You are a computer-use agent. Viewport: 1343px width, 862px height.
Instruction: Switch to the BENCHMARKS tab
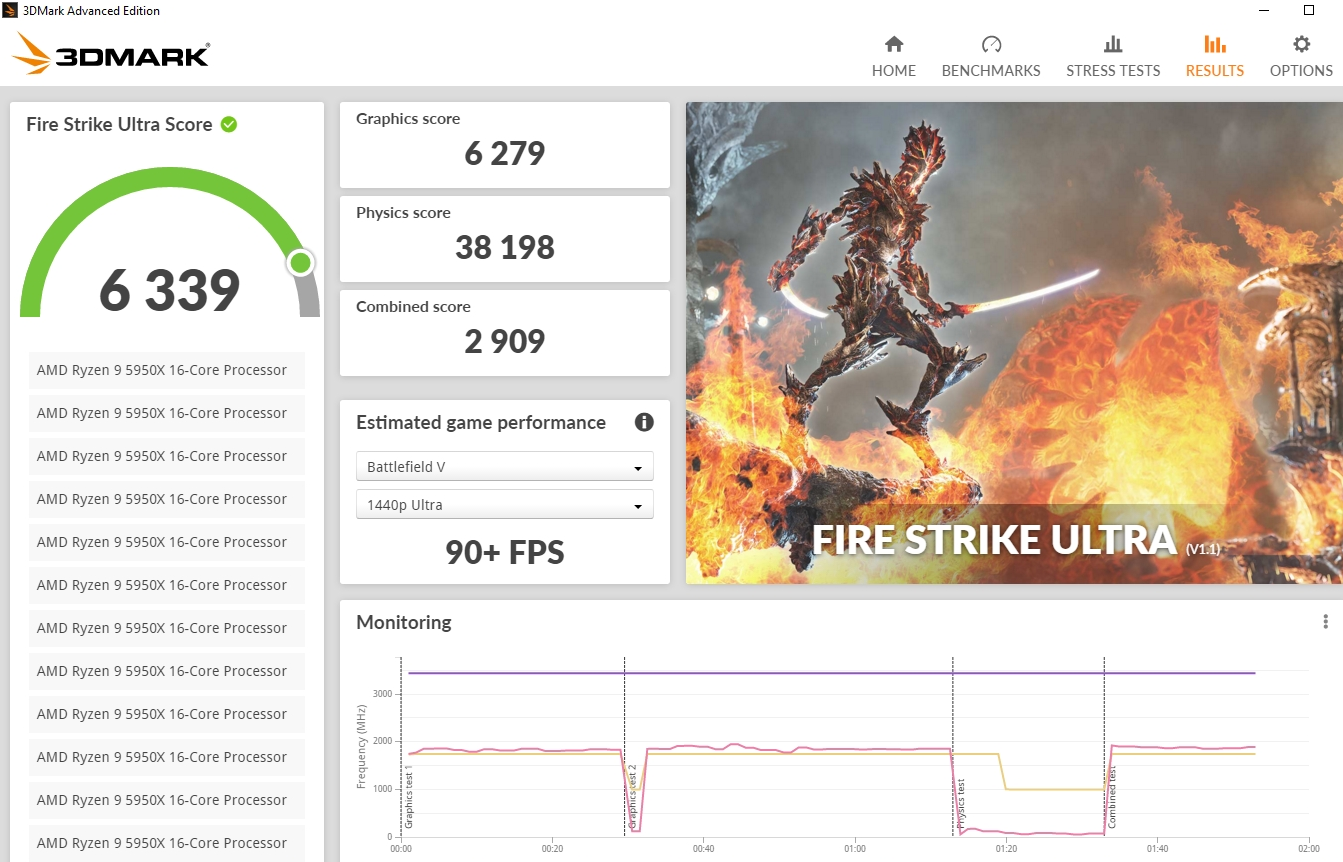click(x=991, y=57)
